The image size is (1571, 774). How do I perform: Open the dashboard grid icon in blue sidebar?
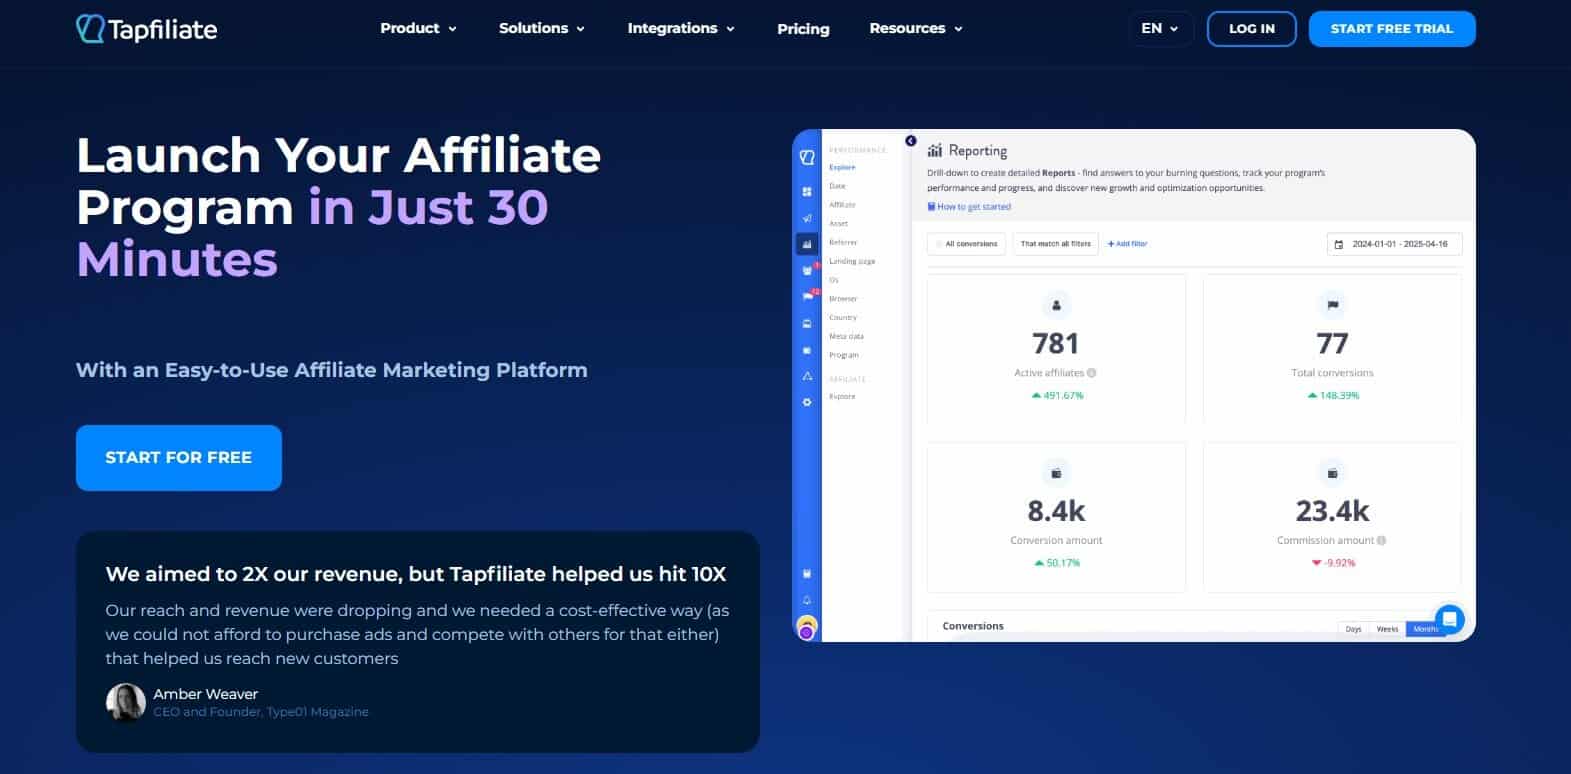(x=807, y=191)
